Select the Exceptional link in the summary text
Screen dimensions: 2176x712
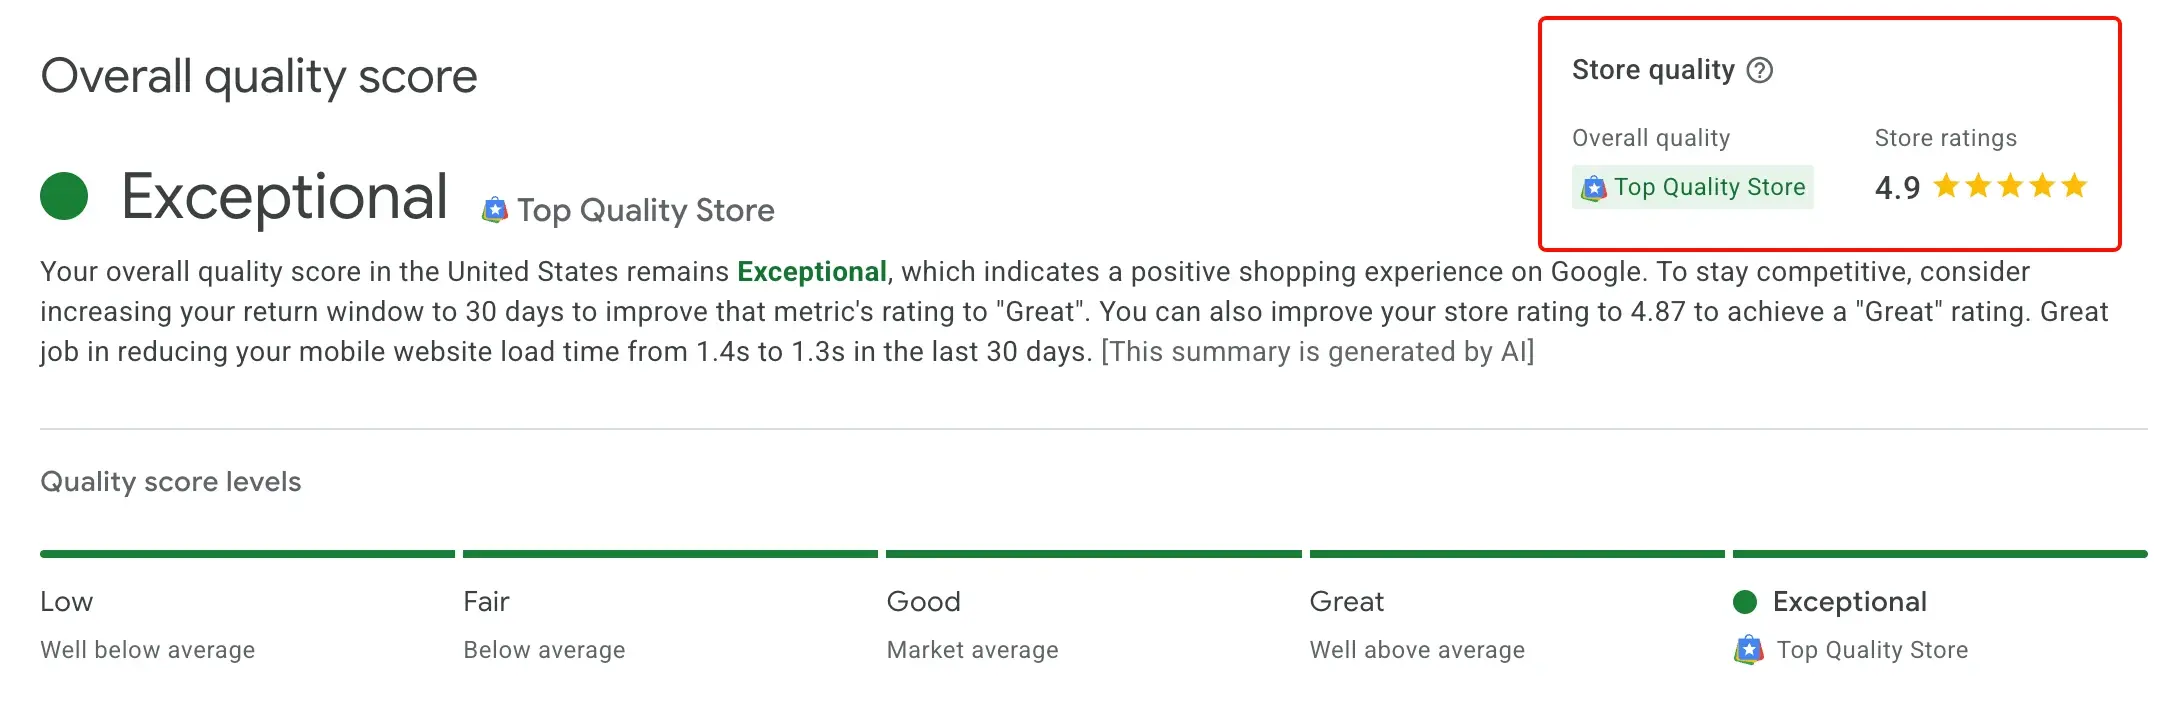coord(812,271)
